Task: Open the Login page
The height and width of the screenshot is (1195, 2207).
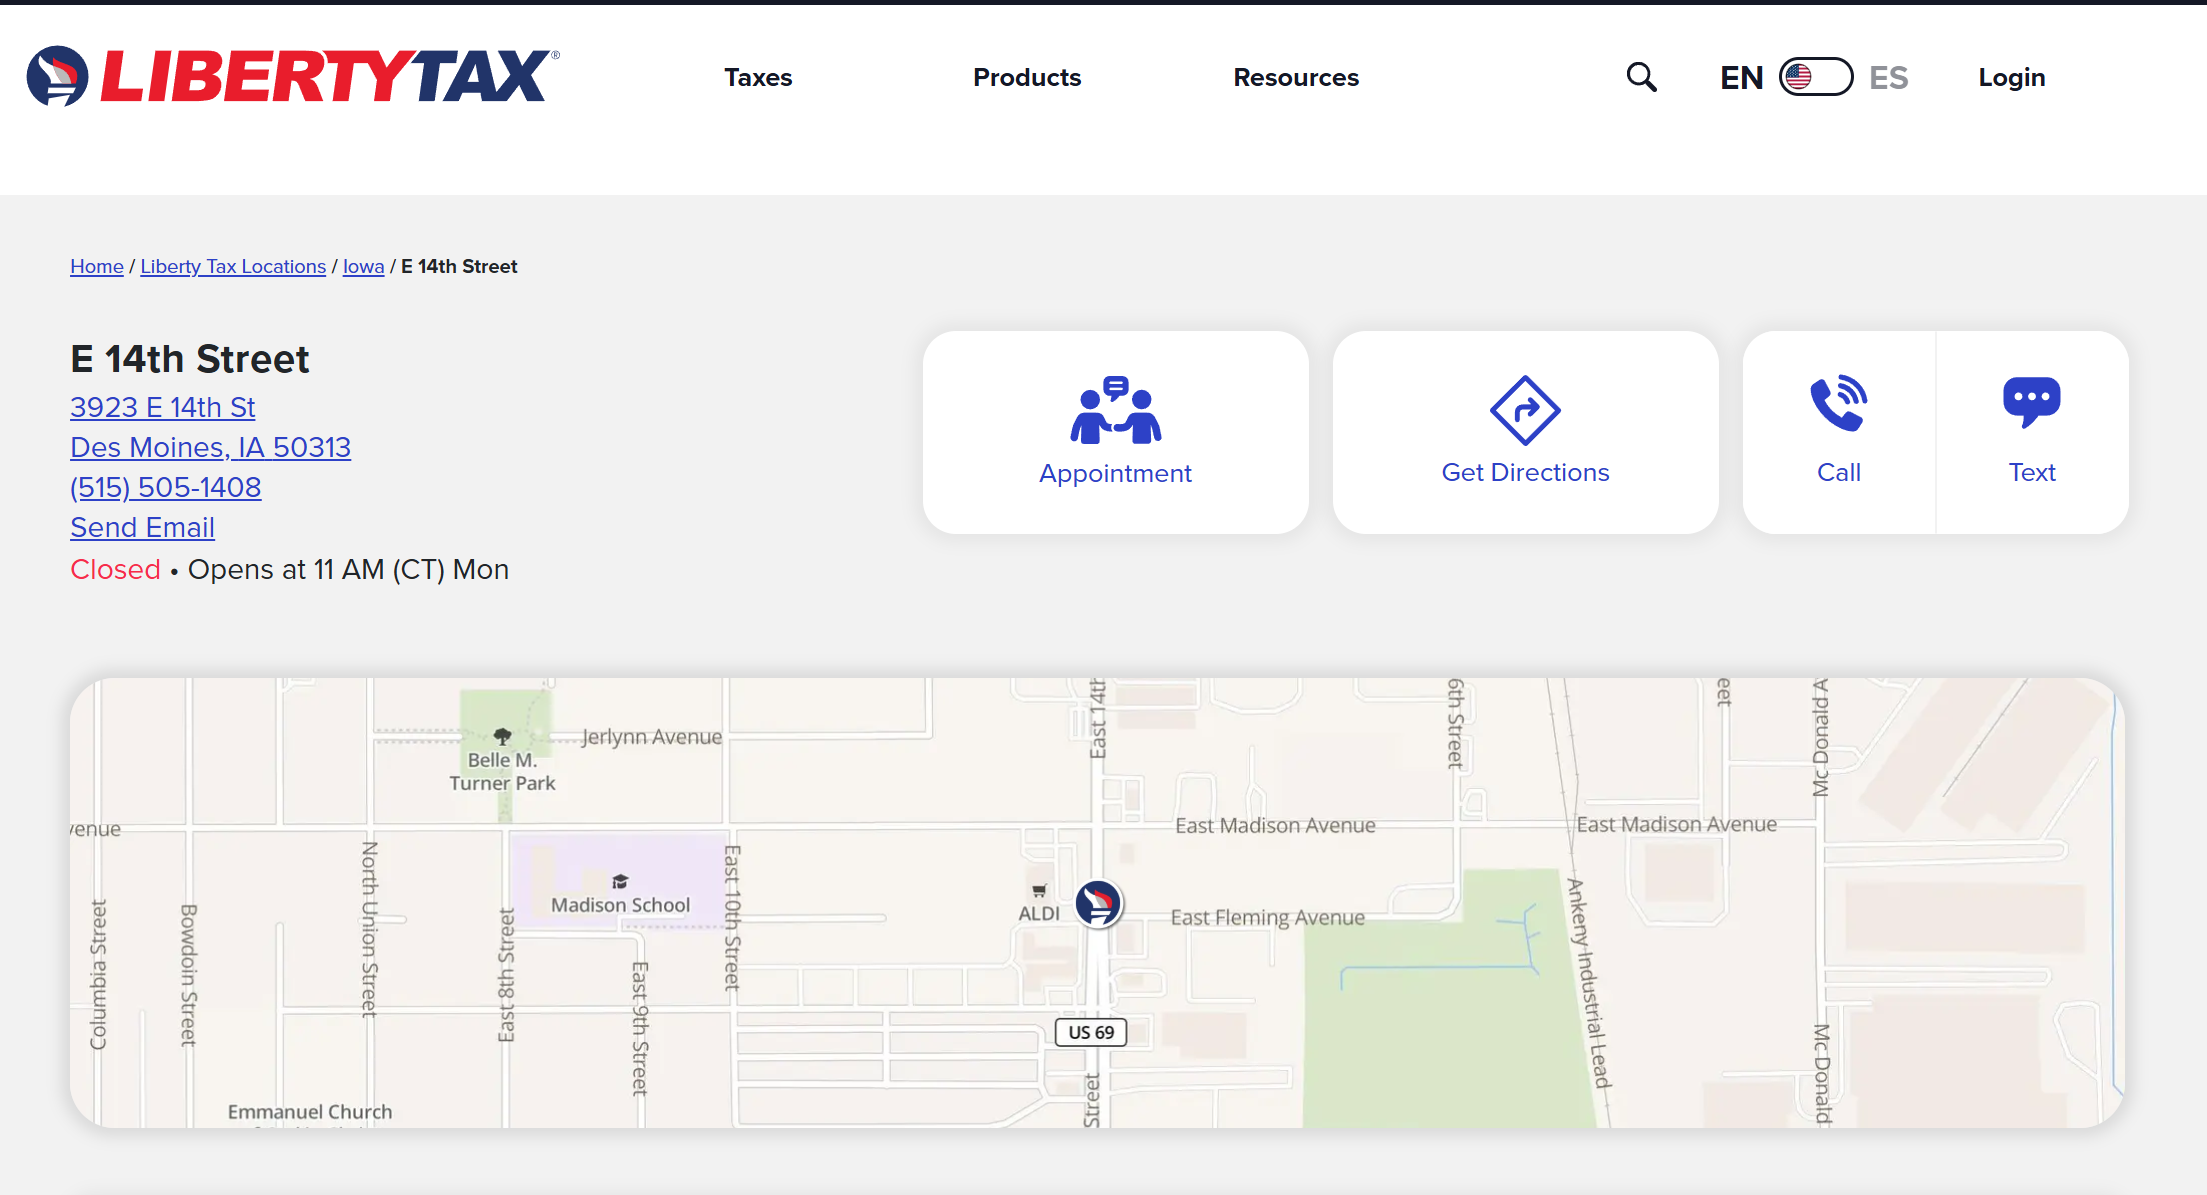Action: 2011,77
